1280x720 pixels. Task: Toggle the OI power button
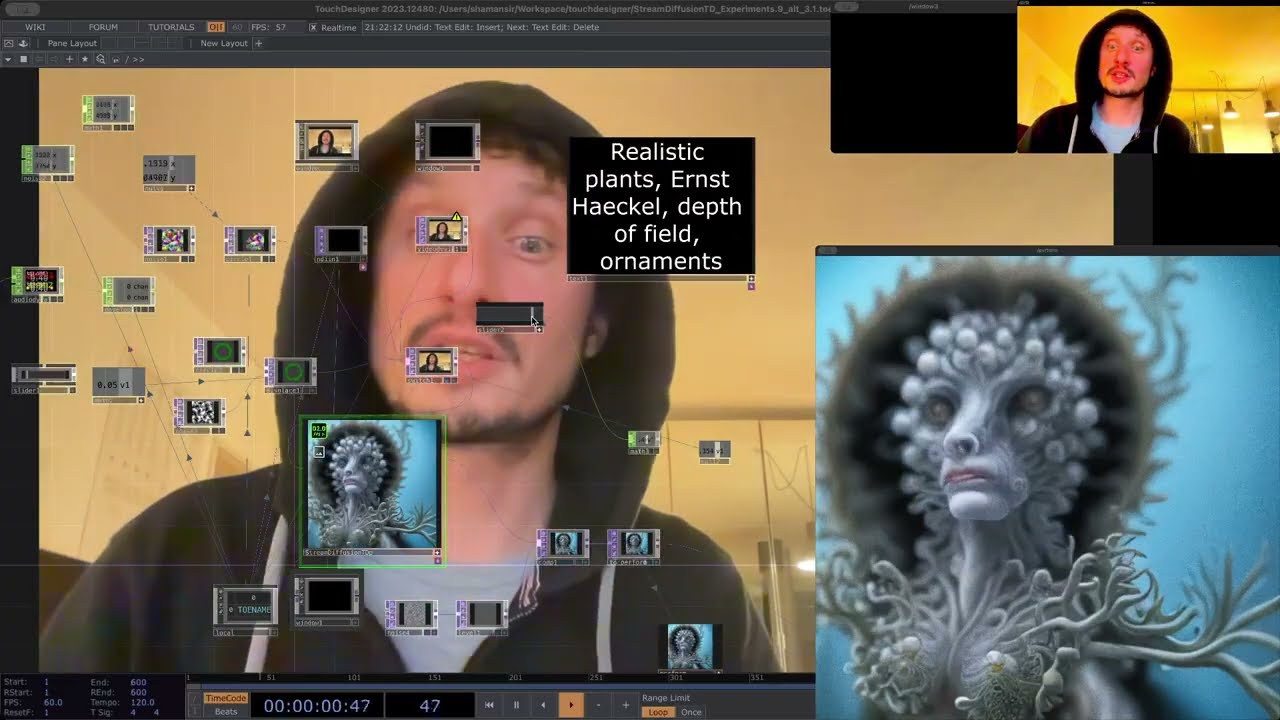coord(216,27)
